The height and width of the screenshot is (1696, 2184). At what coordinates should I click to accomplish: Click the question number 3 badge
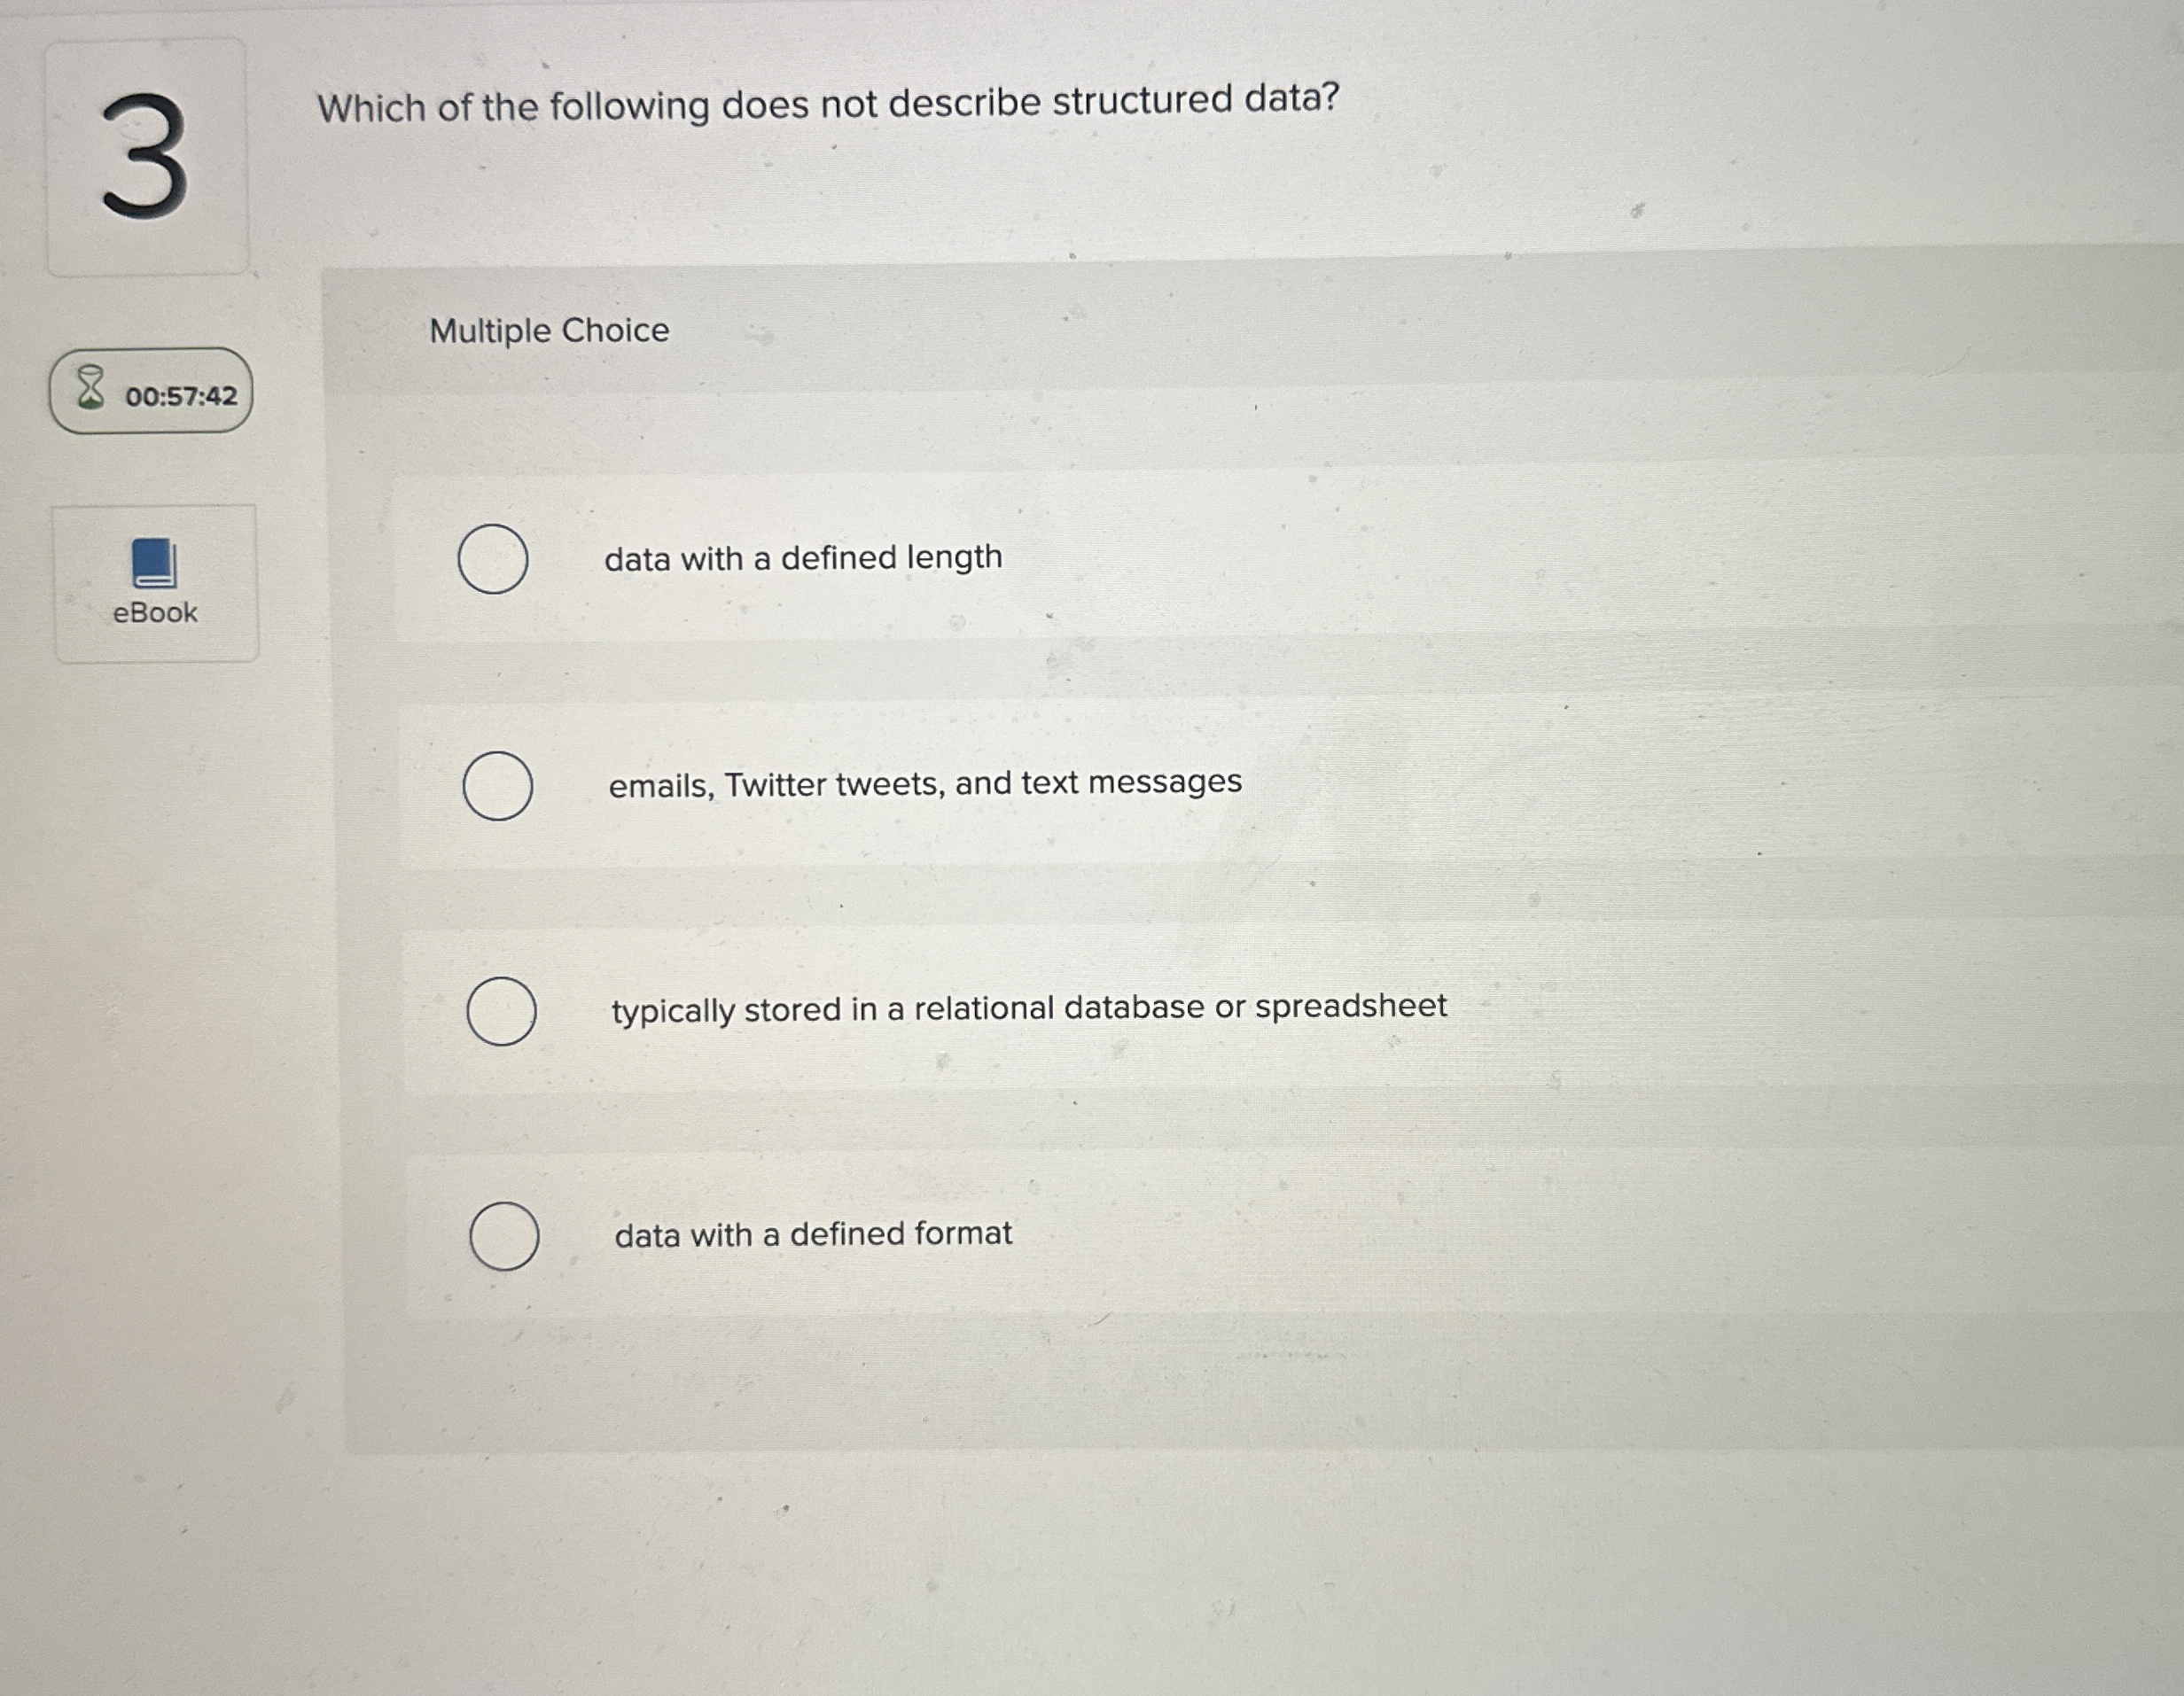pyautogui.click(x=150, y=155)
